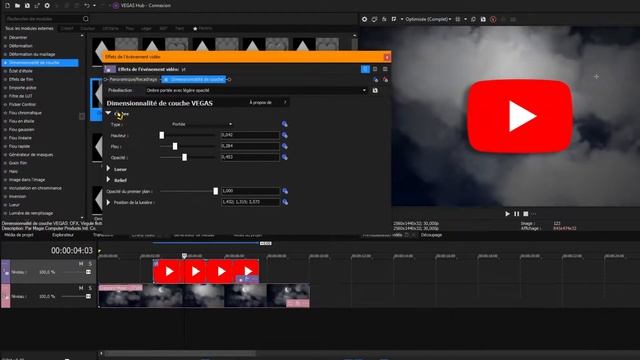
Task: Toggle the Dimensionnalité de couche effect checkbox
Action: pos(166,80)
